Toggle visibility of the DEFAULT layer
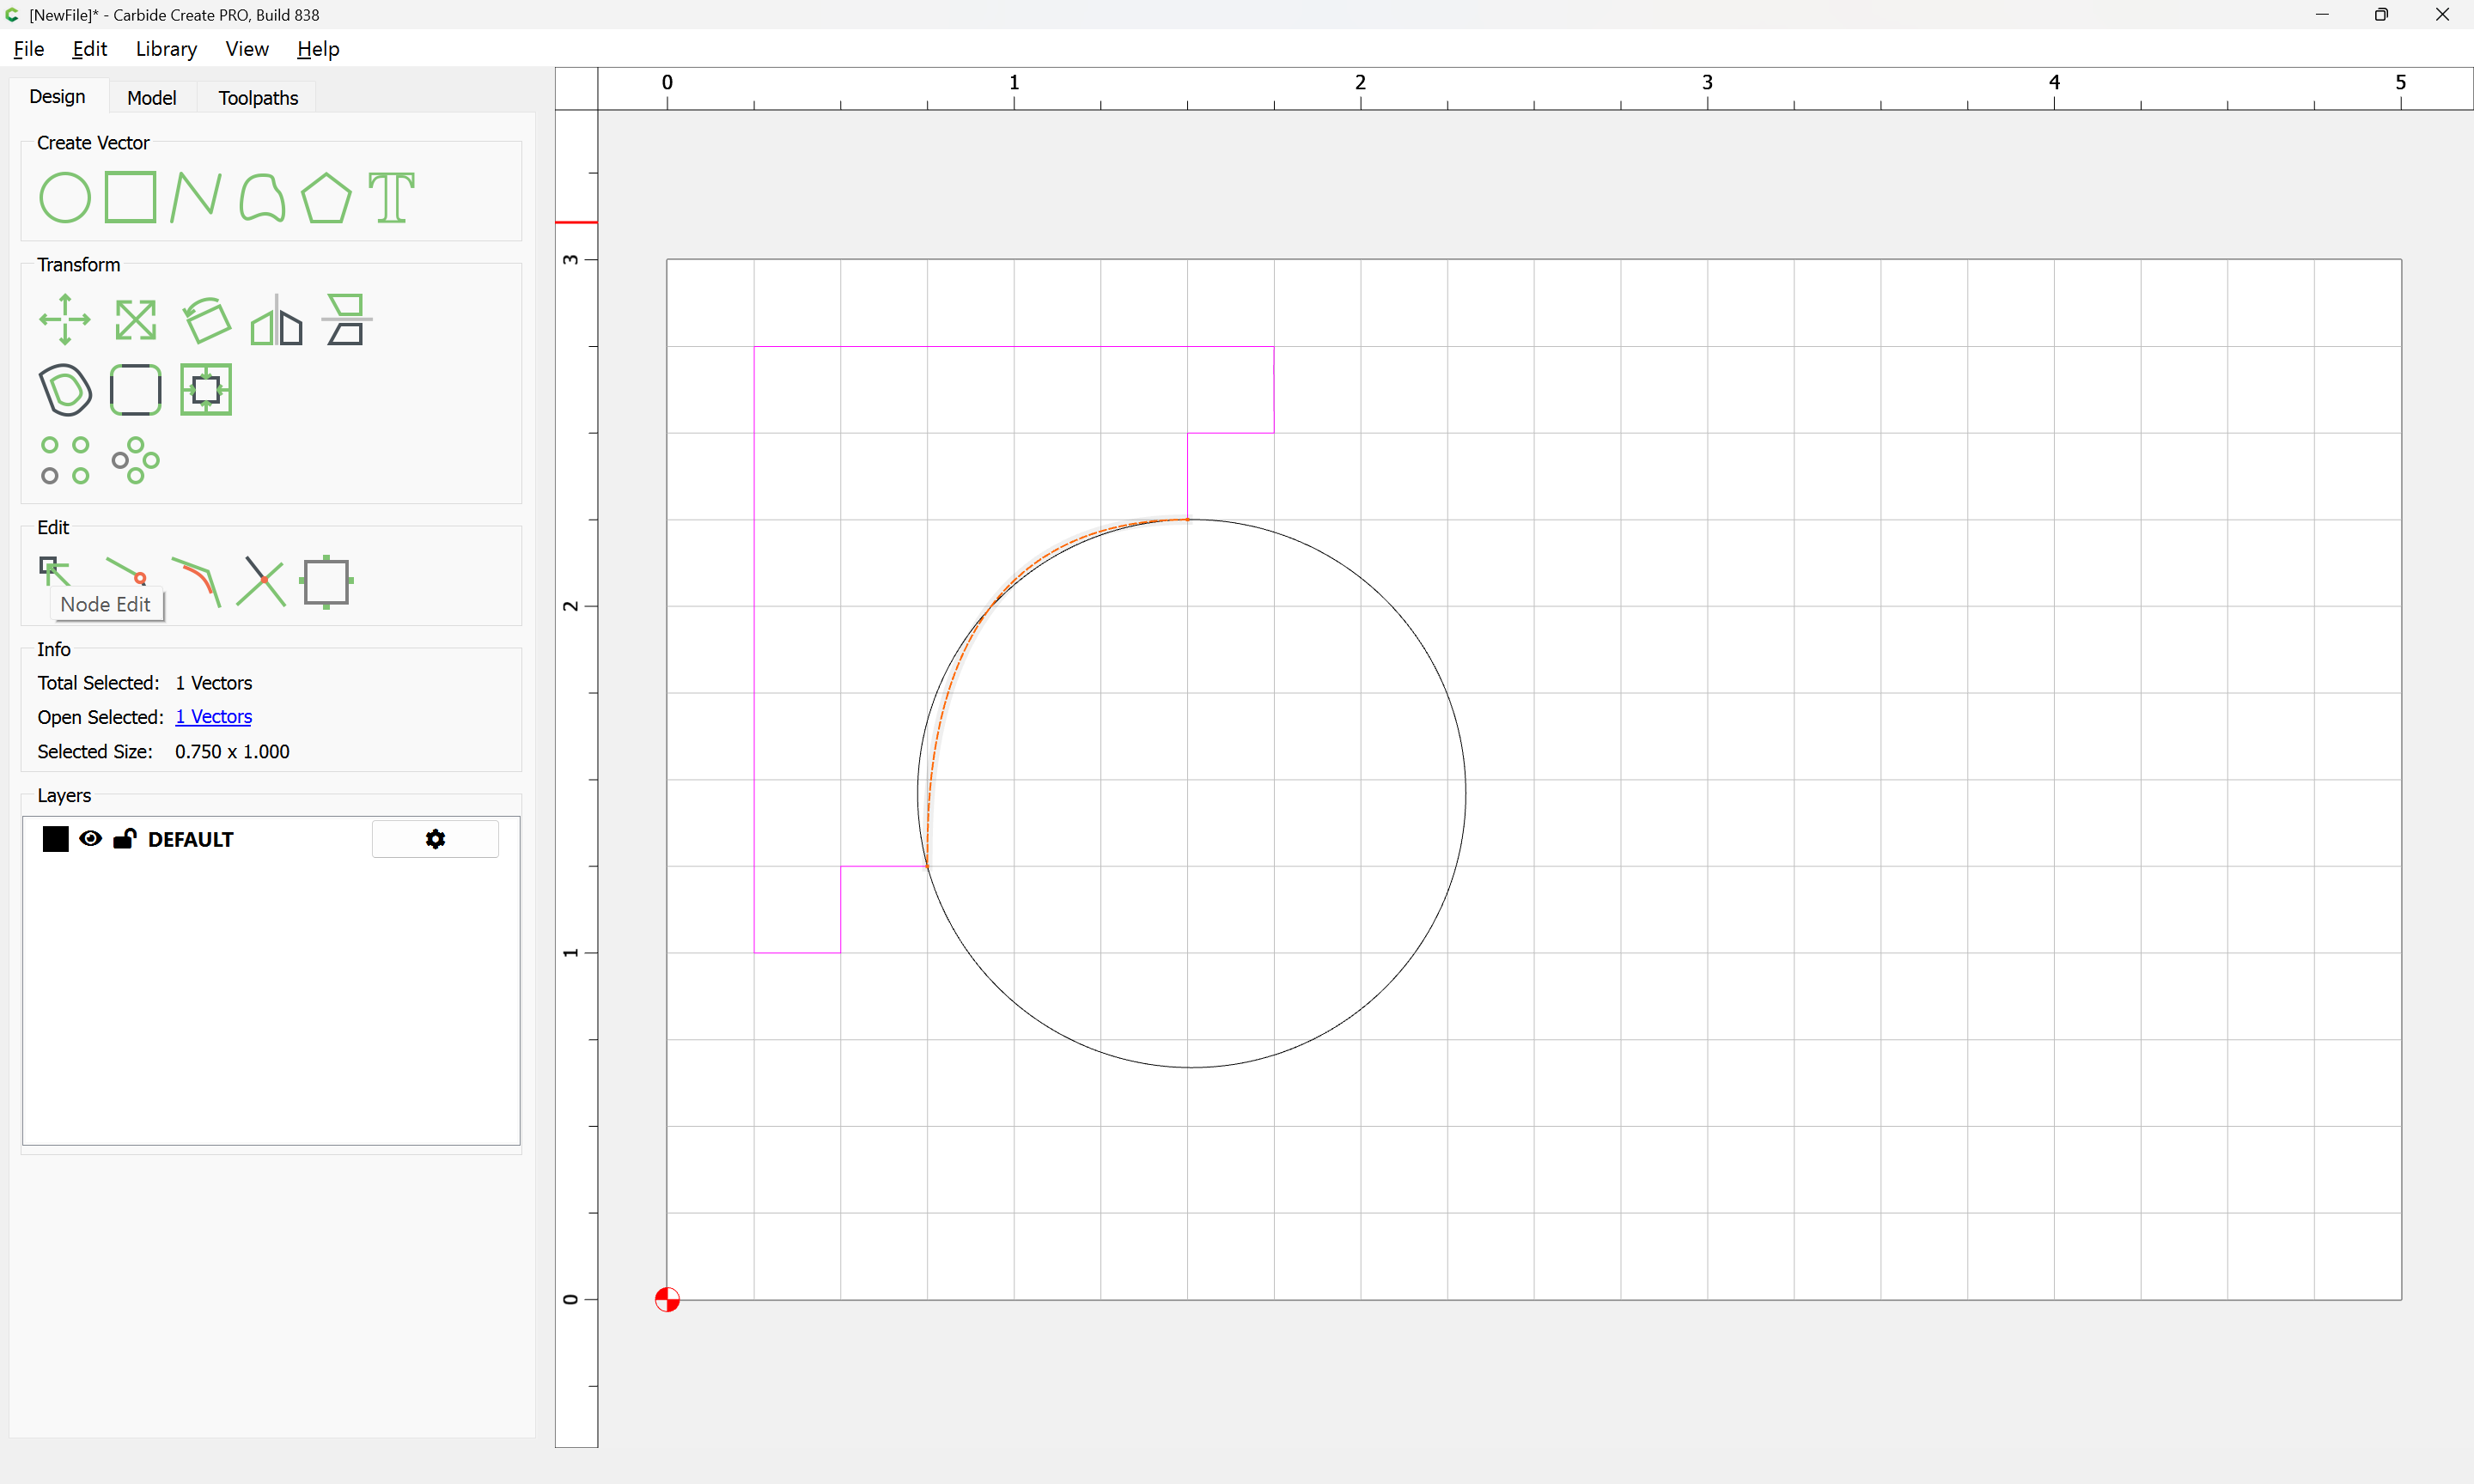The width and height of the screenshot is (2474, 1484). (x=90, y=839)
